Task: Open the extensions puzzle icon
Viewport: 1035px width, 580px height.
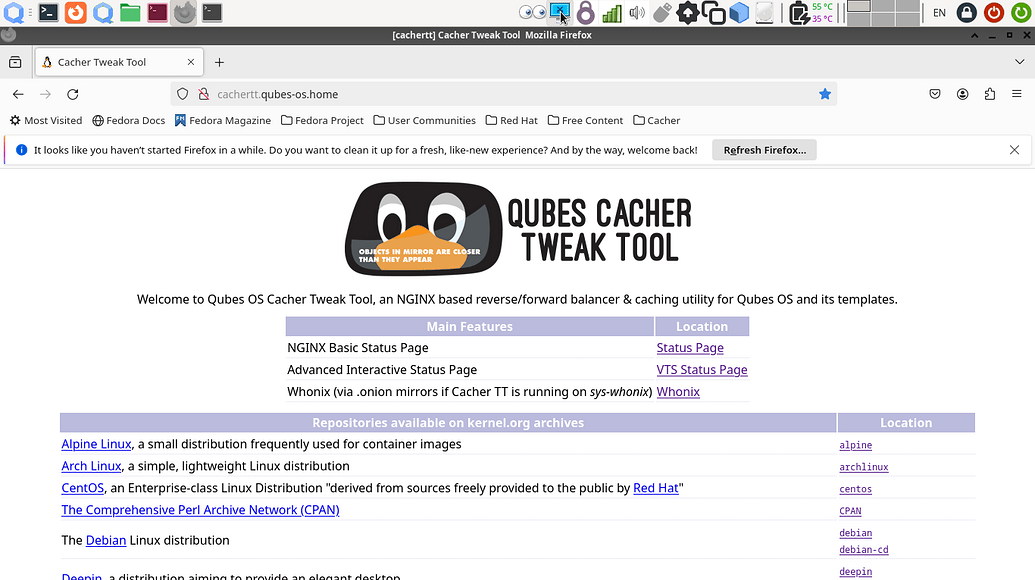Action: (x=989, y=94)
